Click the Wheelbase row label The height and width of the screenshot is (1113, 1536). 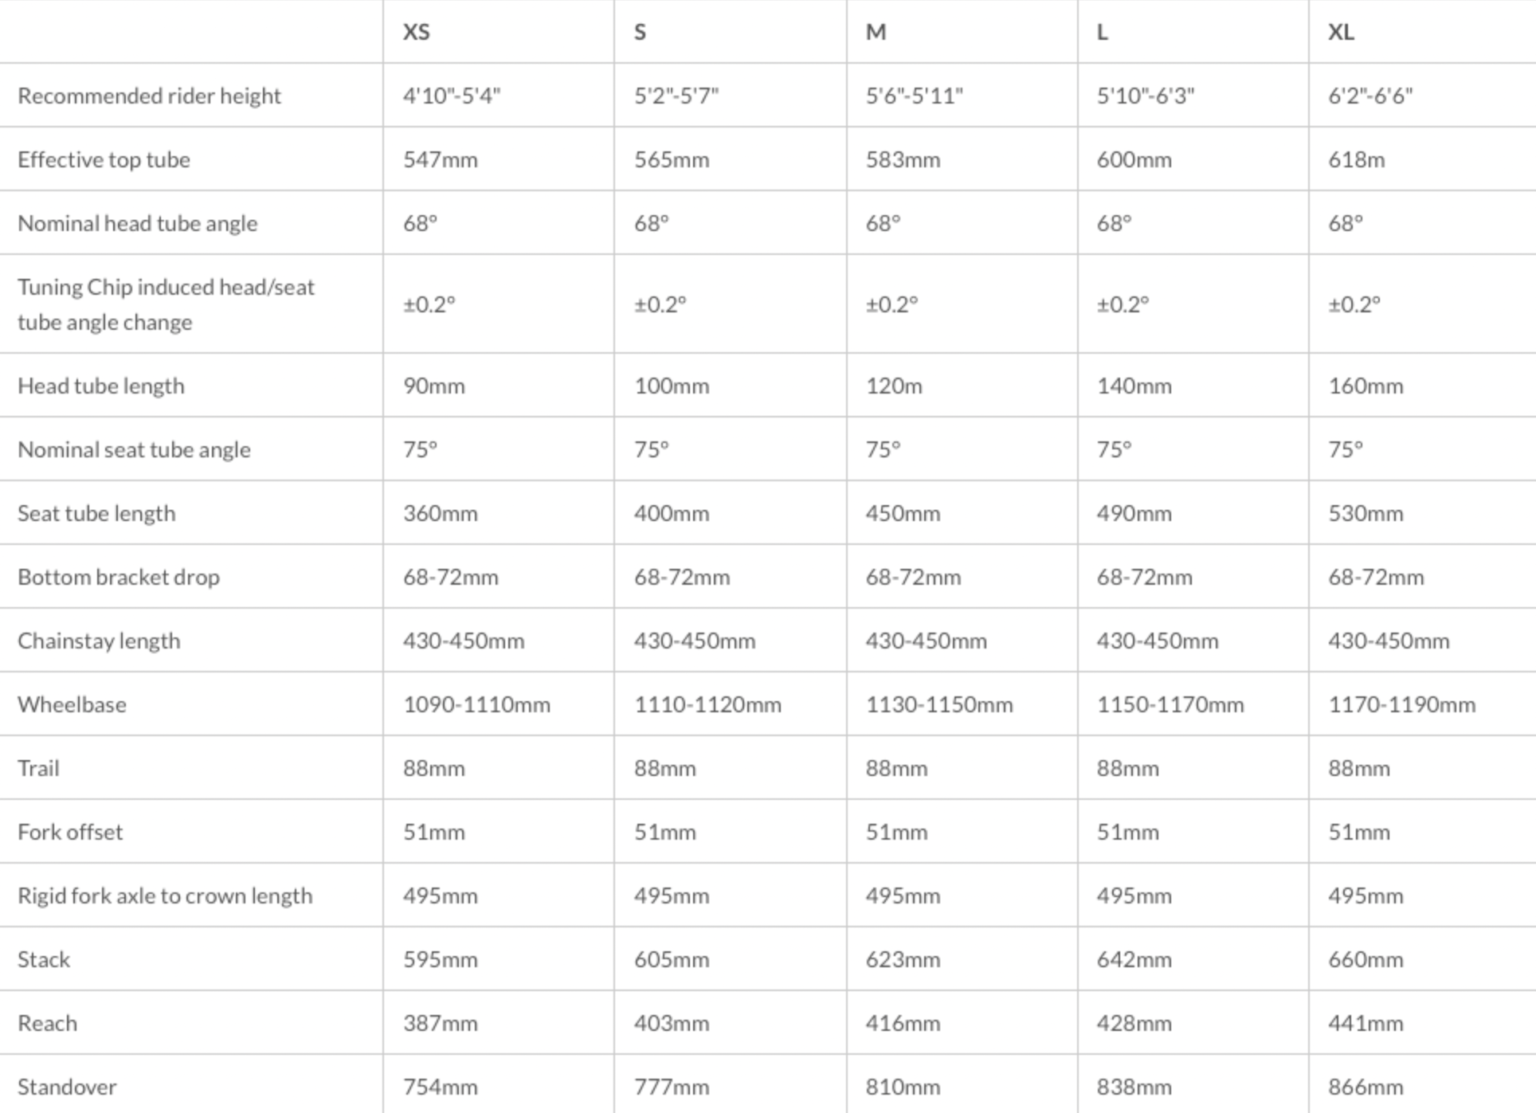(x=72, y=705)
